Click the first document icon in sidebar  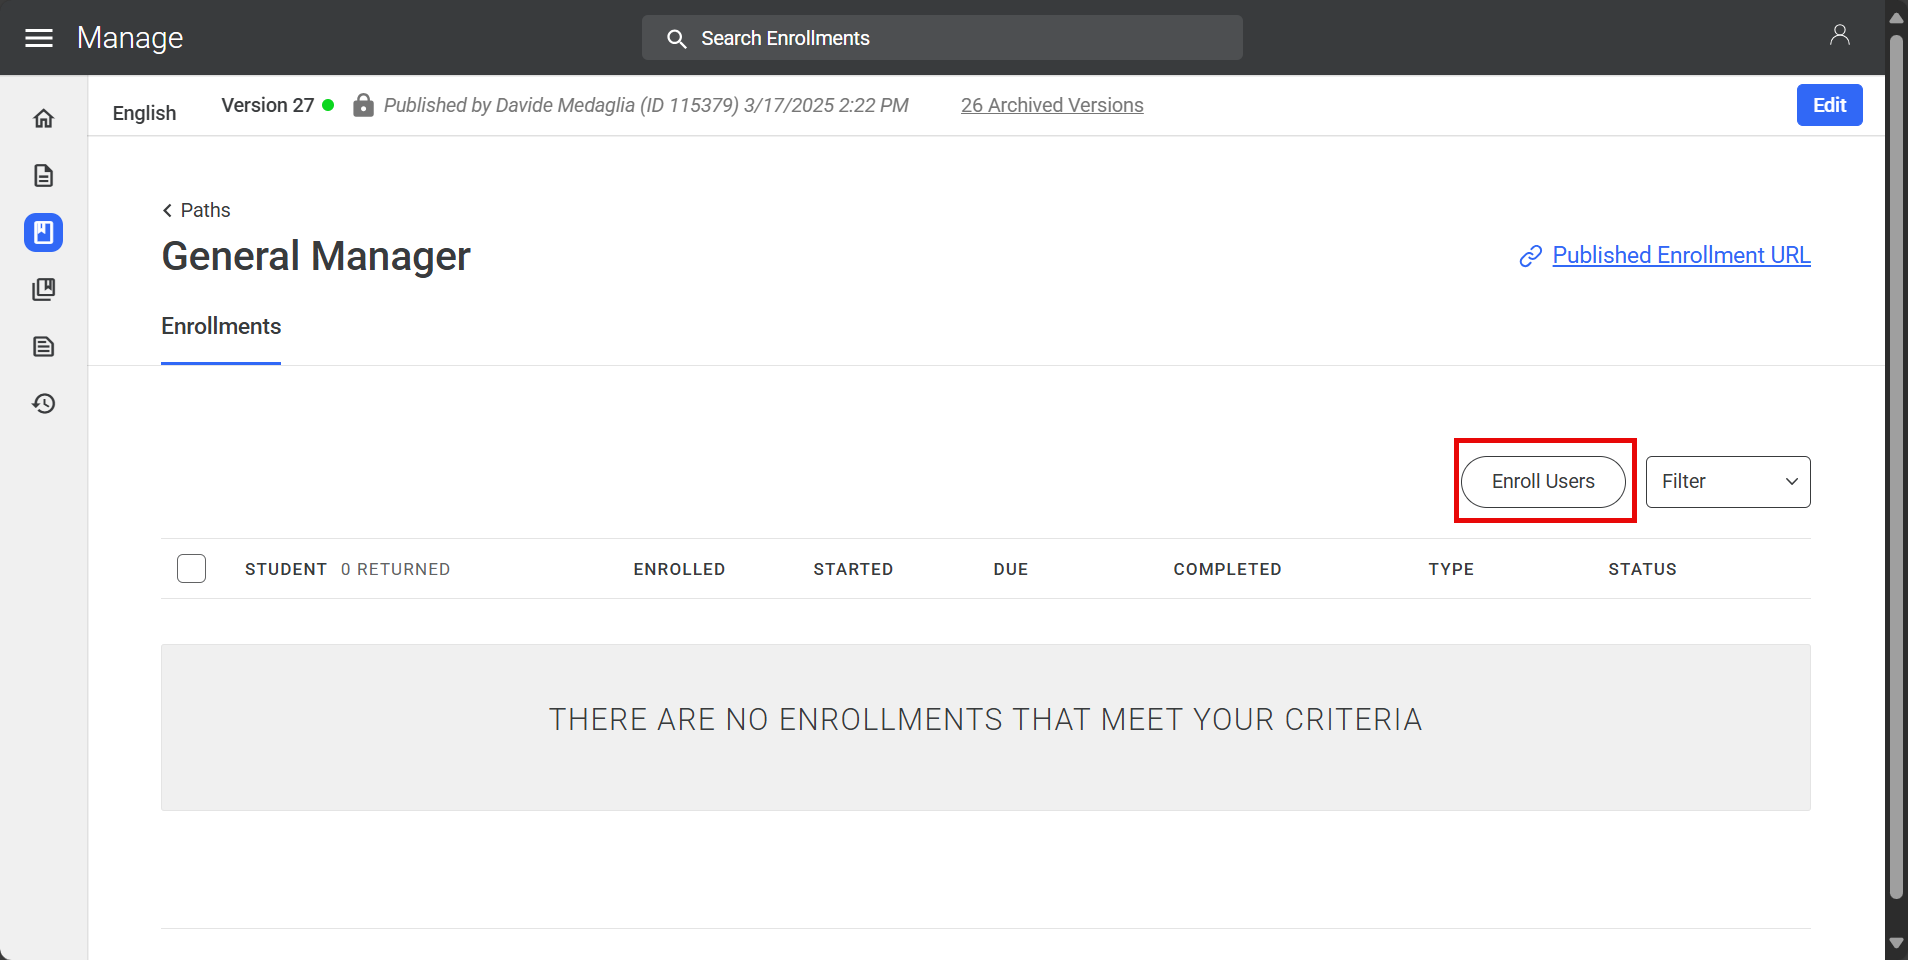click(x=43, y=175)
